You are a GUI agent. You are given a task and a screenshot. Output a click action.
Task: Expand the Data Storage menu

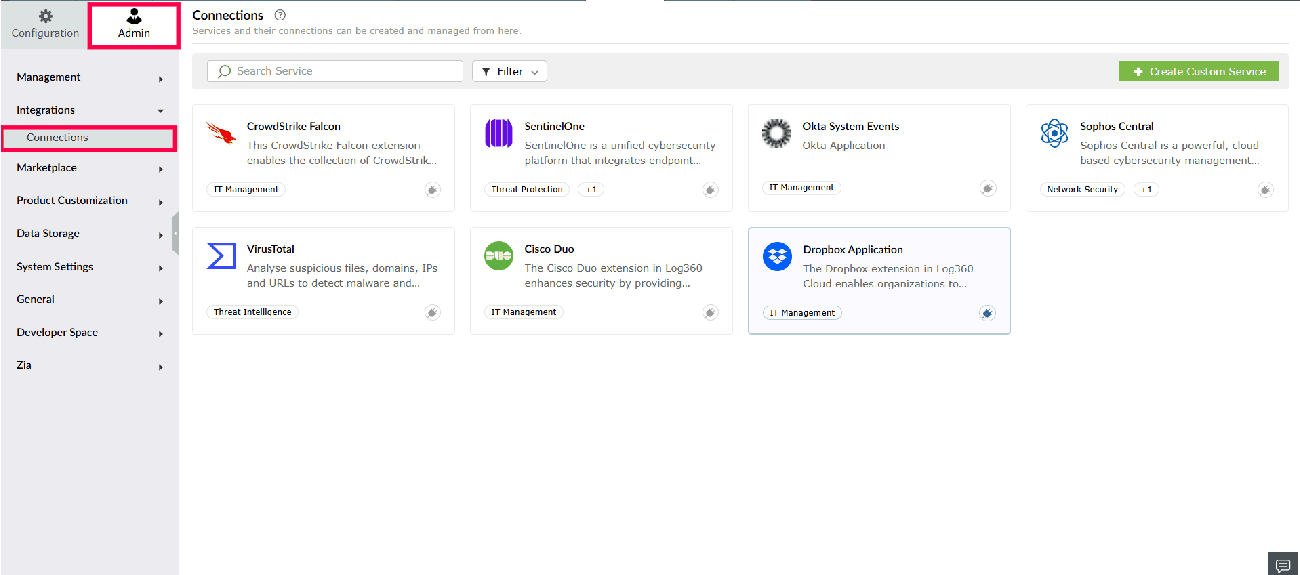tap(90, 234)
